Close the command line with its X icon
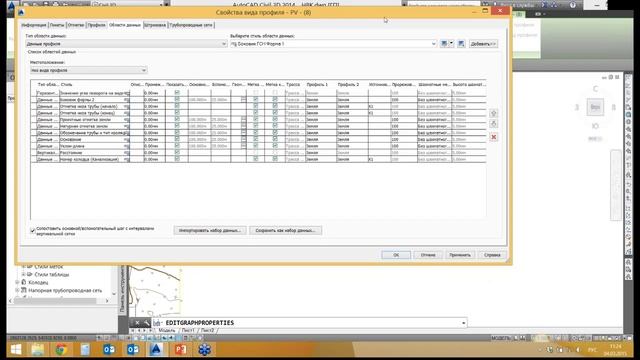 (x=138, y=322)
